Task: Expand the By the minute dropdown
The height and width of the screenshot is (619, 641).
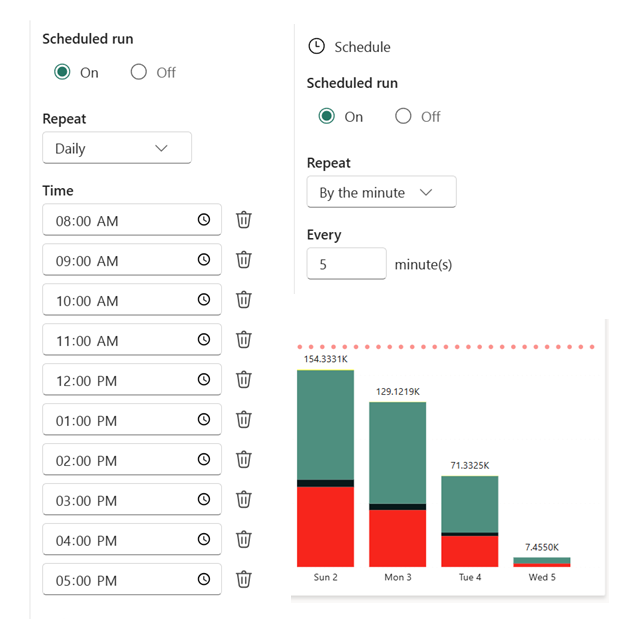Action: tap(381, 192)
